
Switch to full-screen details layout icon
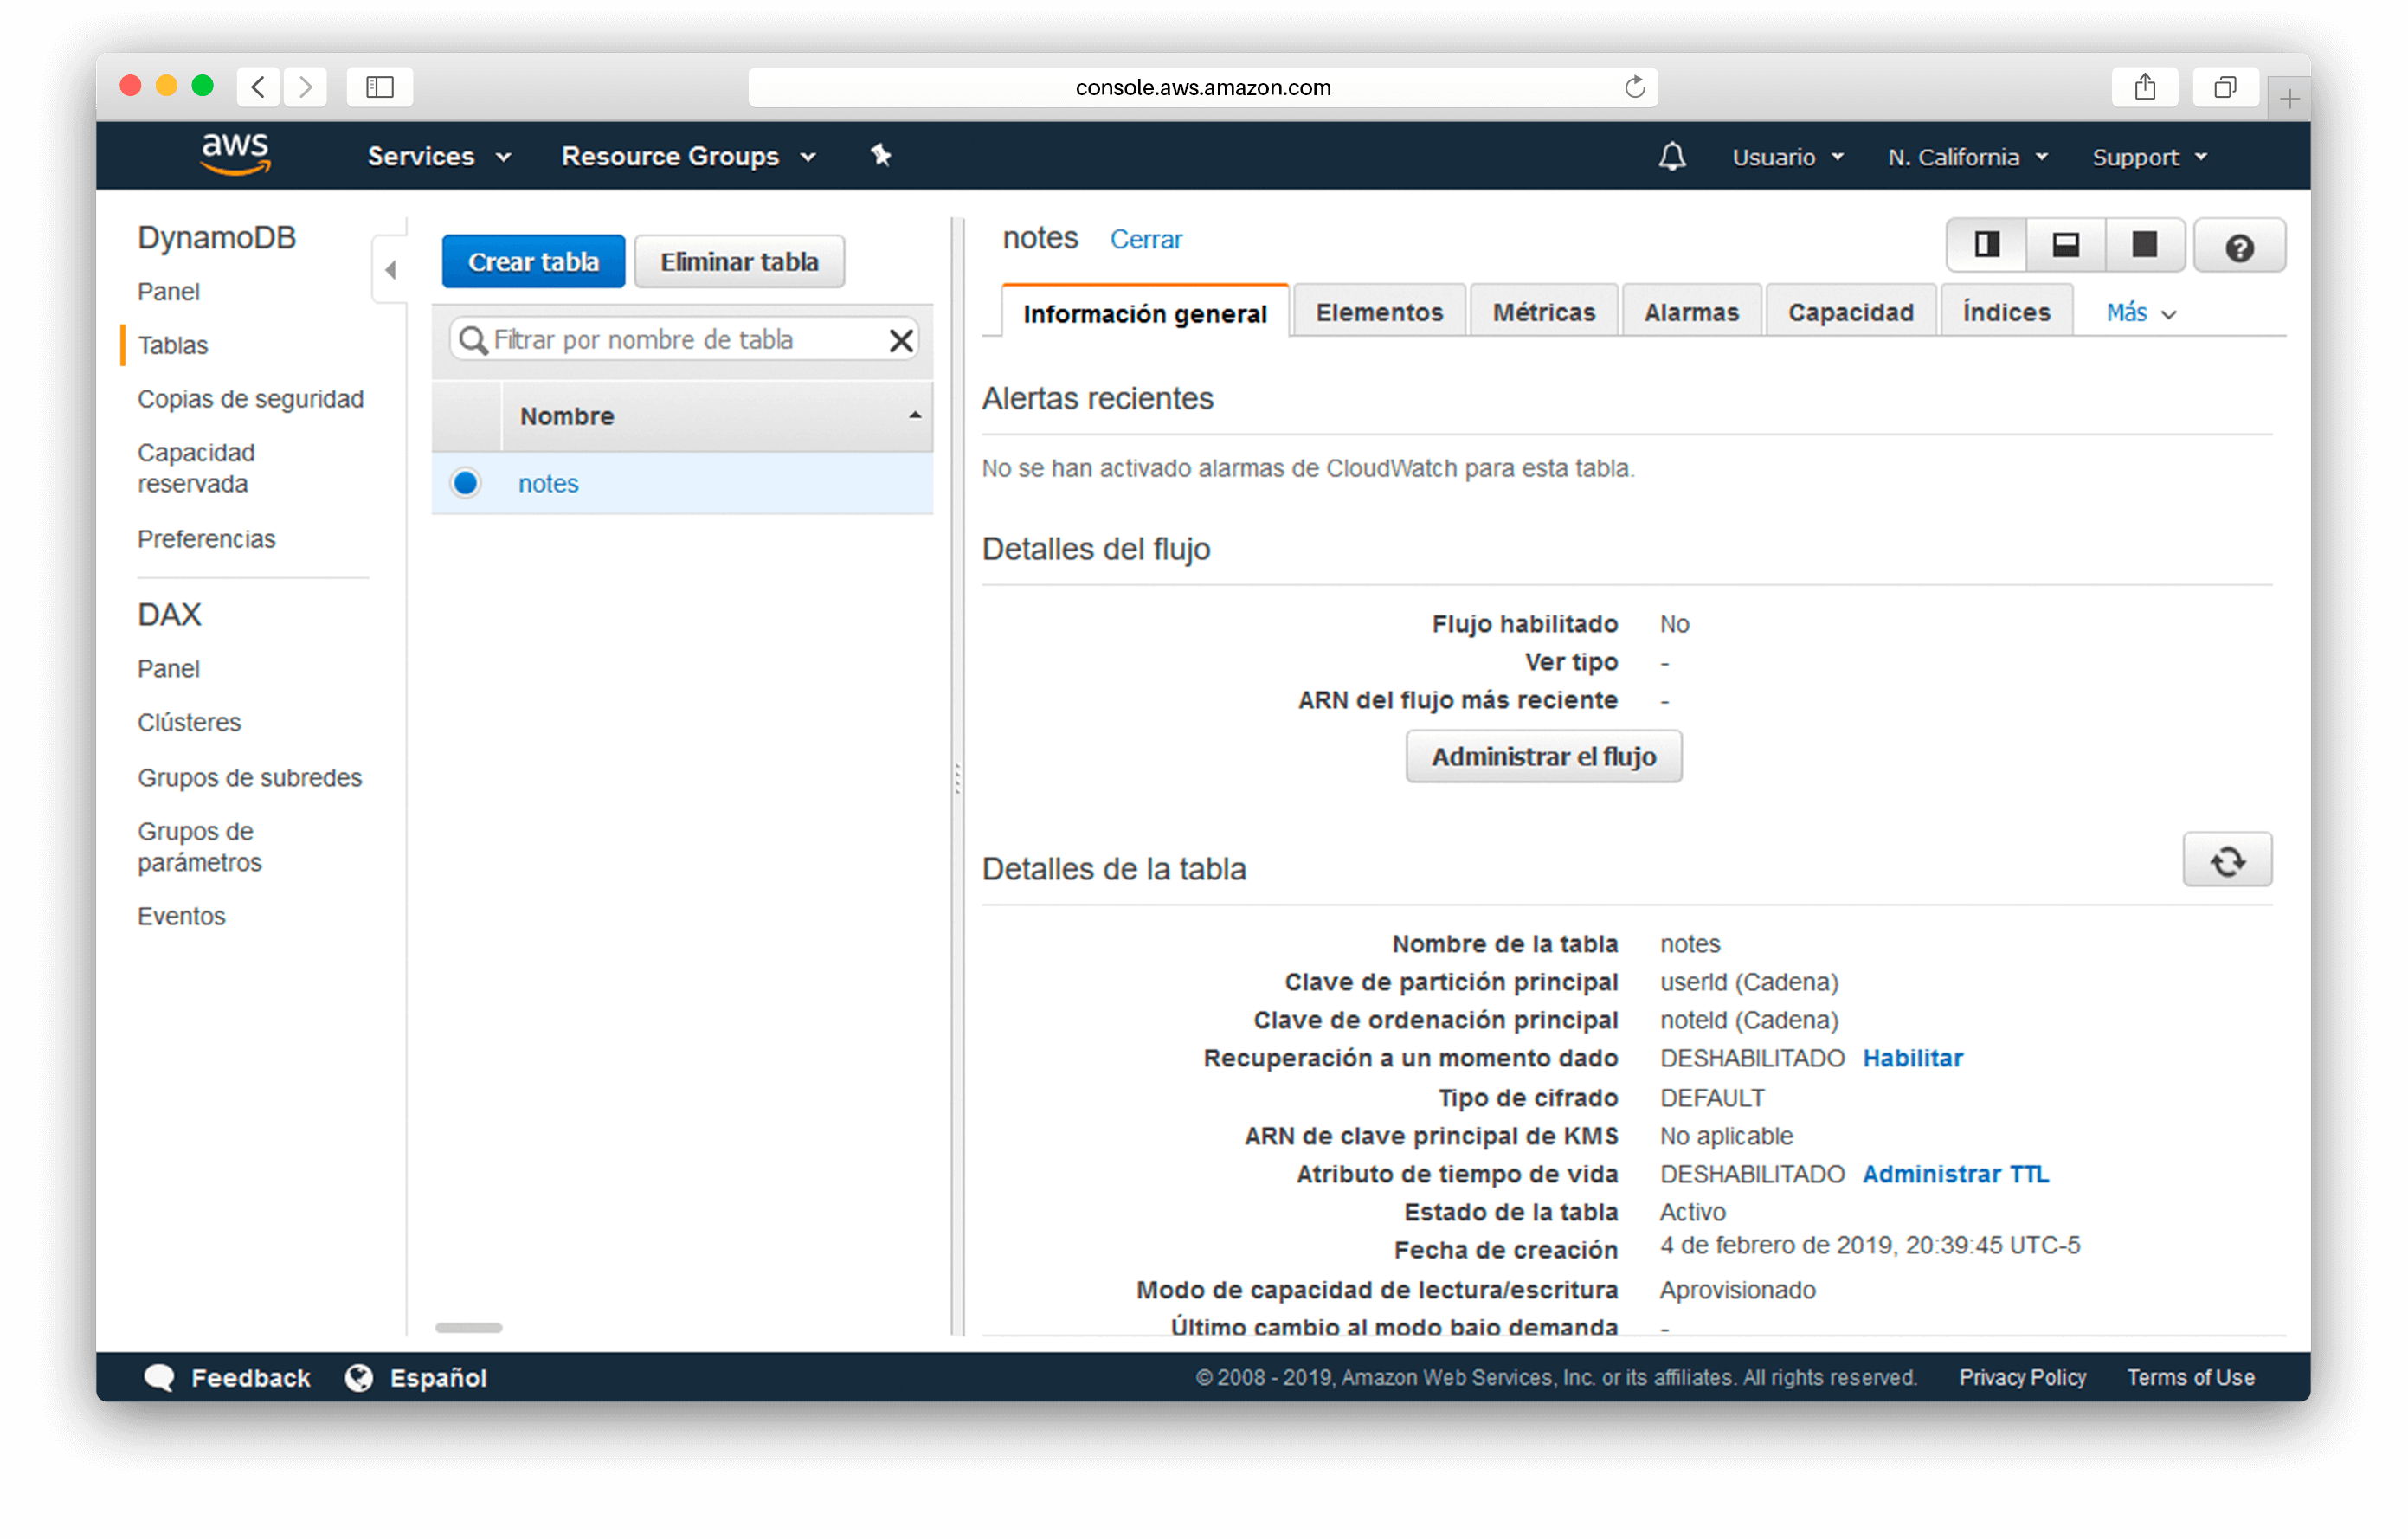coord(2144,245)
